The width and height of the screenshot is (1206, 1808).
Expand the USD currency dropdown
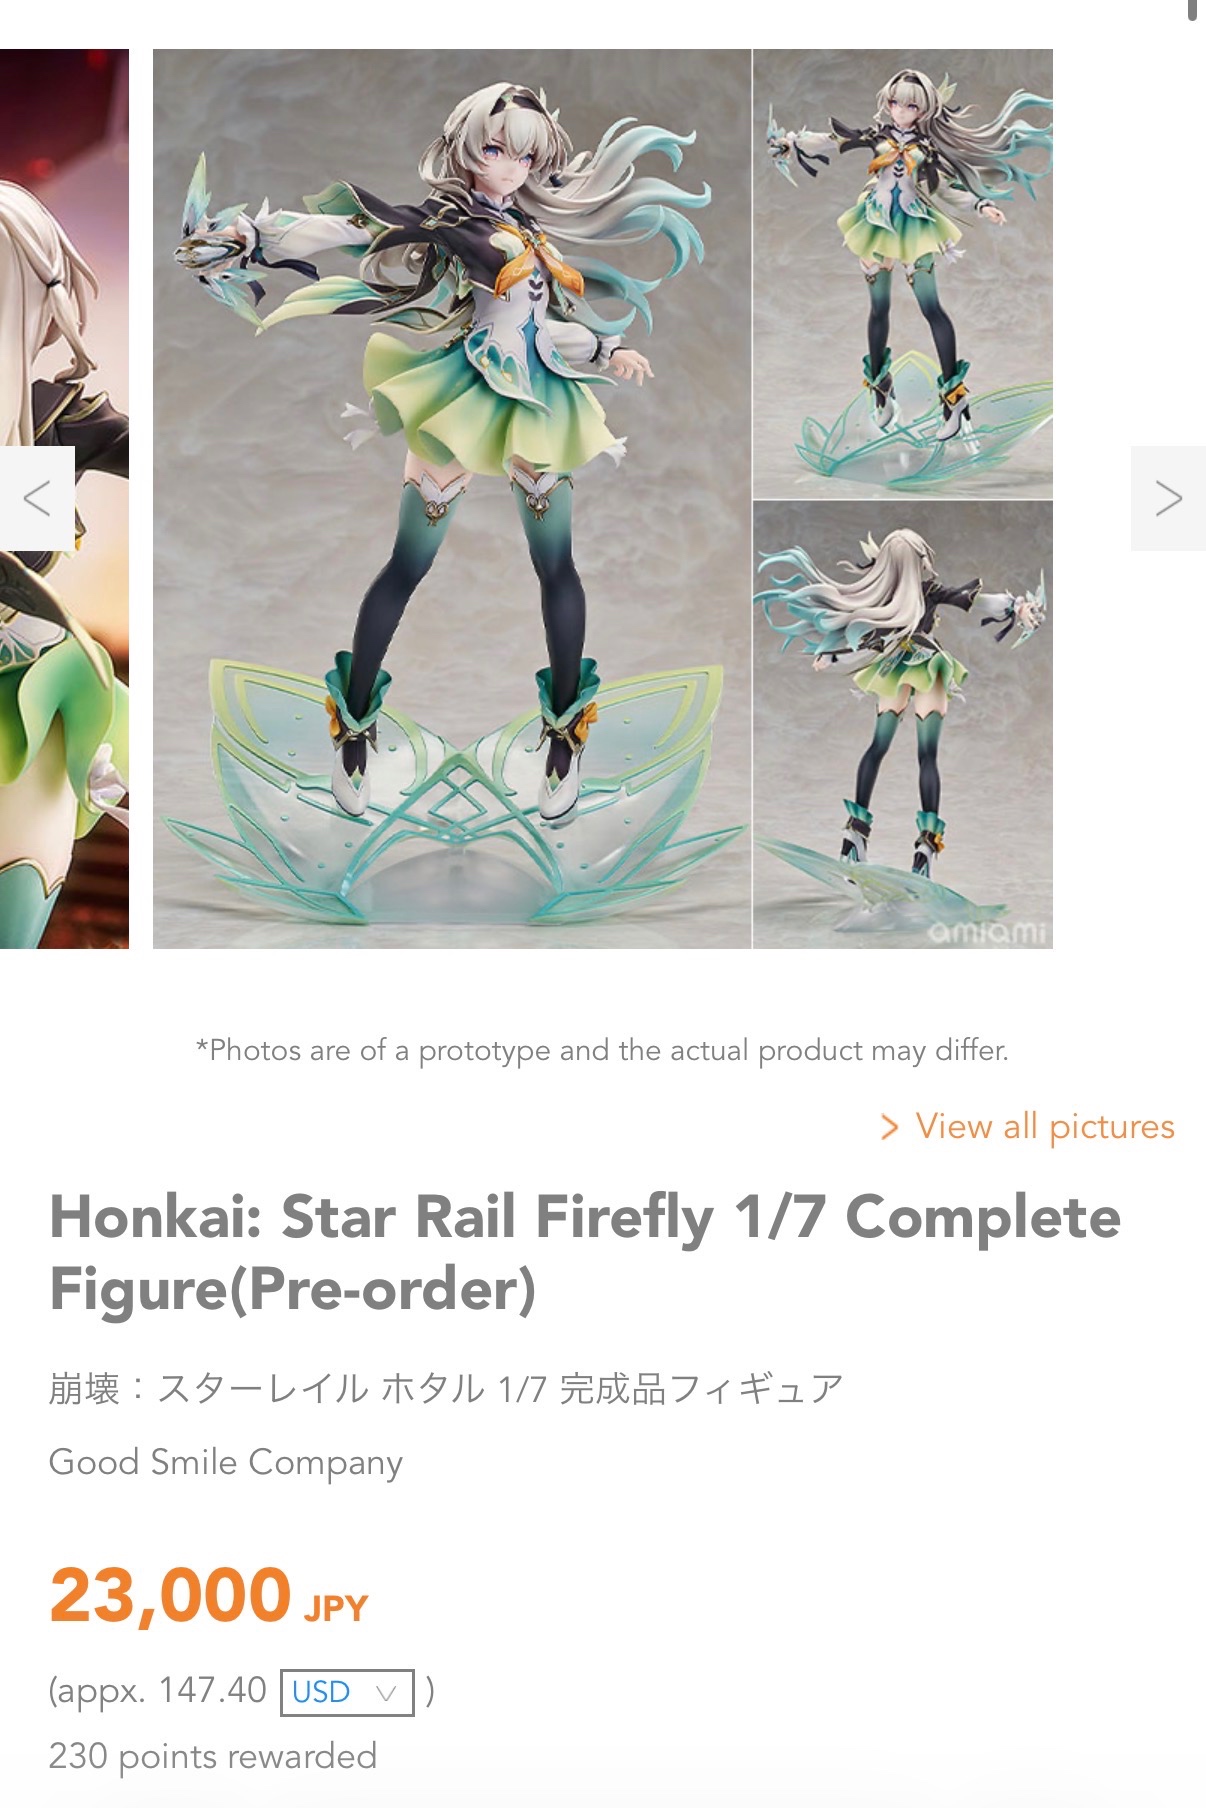click(x=347, y=1692)
